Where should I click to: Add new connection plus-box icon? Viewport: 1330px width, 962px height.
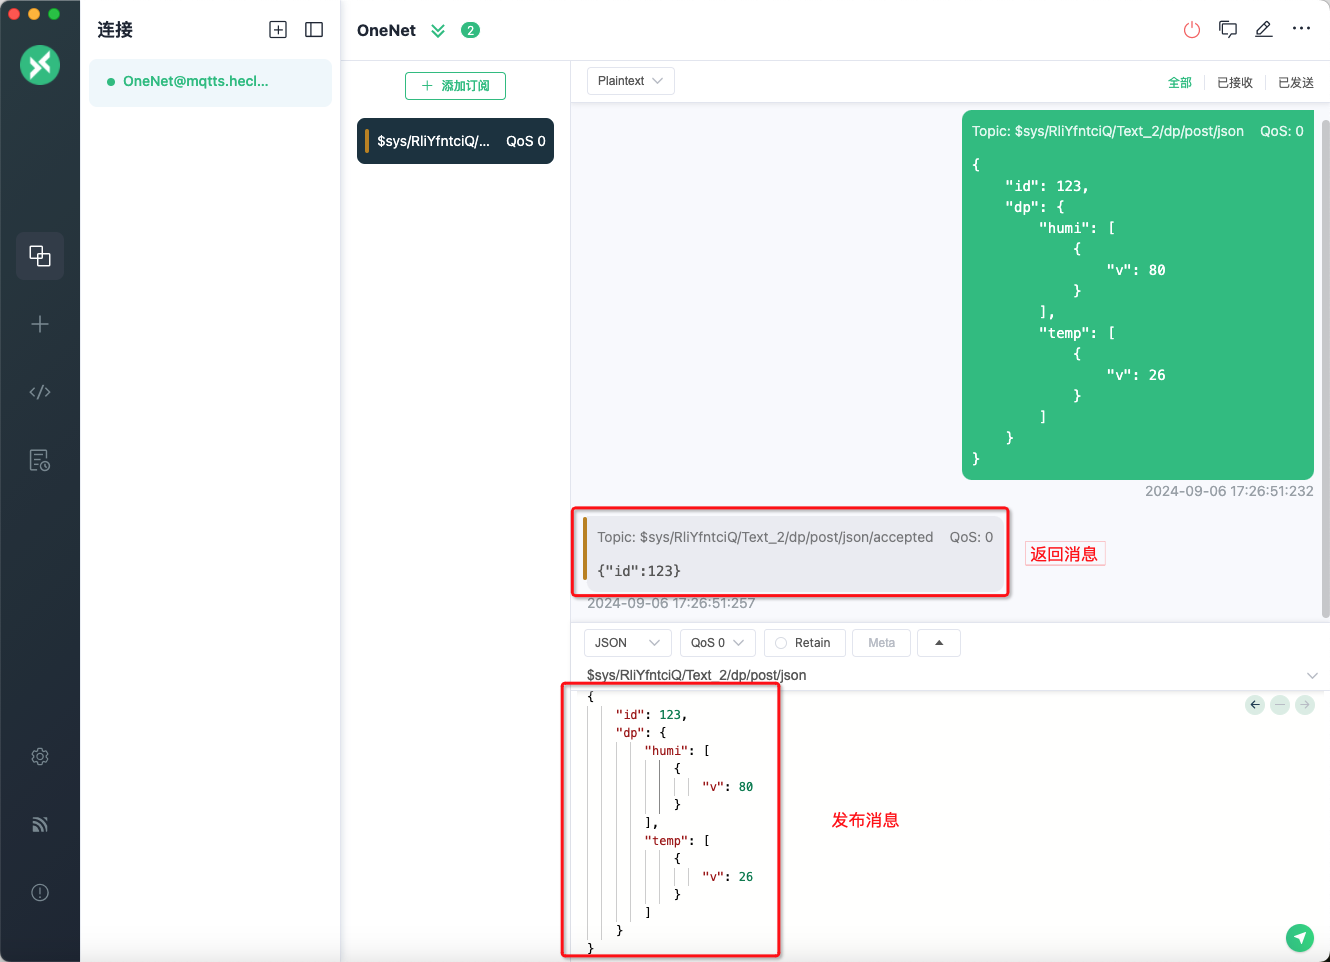click(x=278, y=30)
